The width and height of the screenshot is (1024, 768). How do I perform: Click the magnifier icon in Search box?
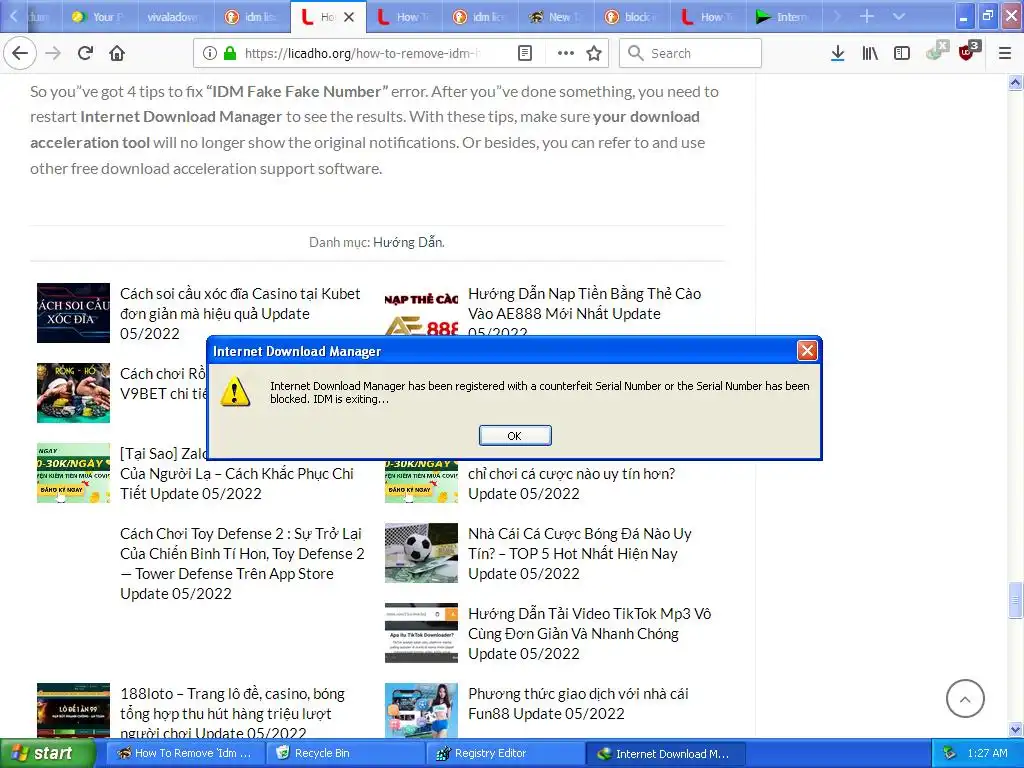coord(635,53)
